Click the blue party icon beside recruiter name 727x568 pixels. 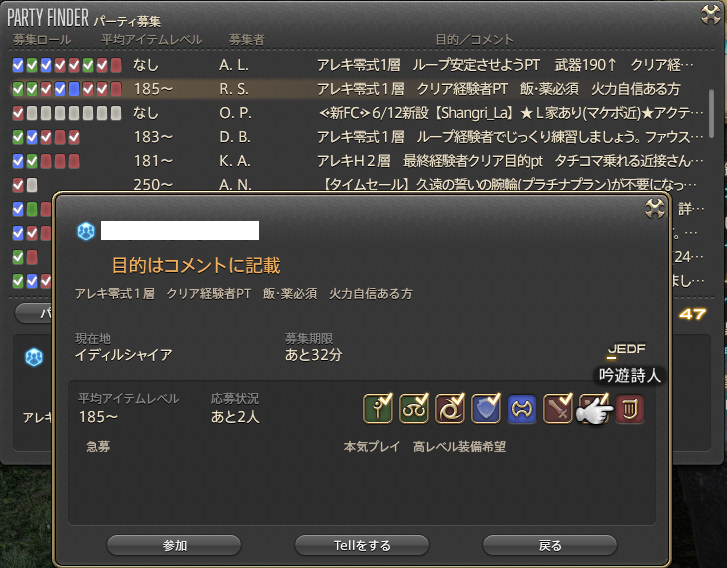(x=86, y=231)
